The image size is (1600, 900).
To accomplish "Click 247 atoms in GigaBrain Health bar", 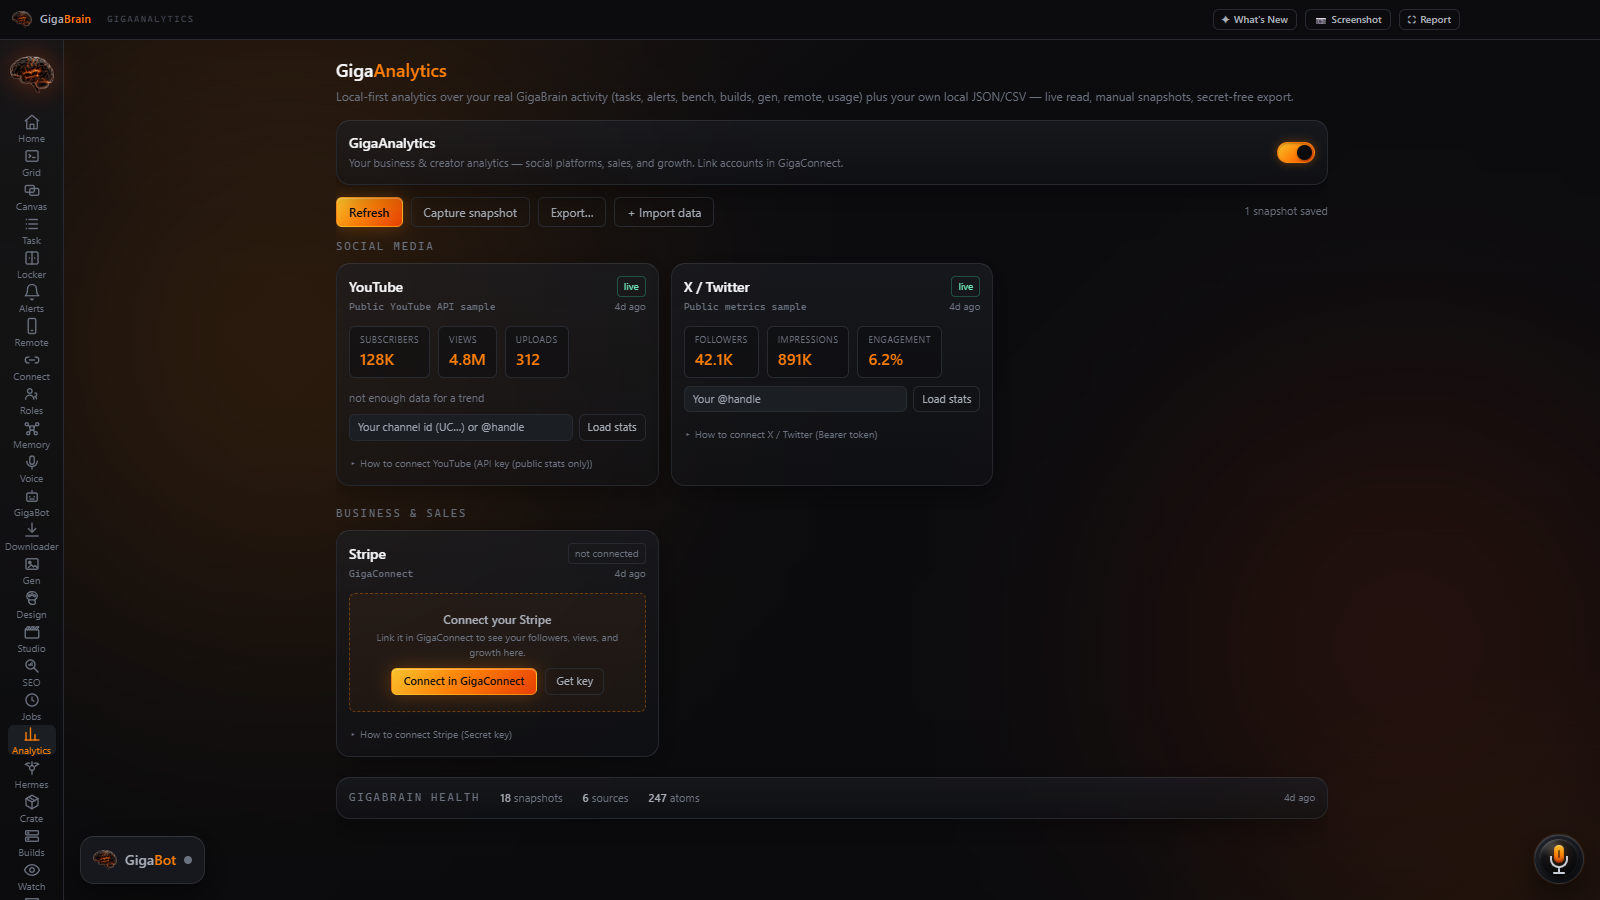I will coord(674,798).
